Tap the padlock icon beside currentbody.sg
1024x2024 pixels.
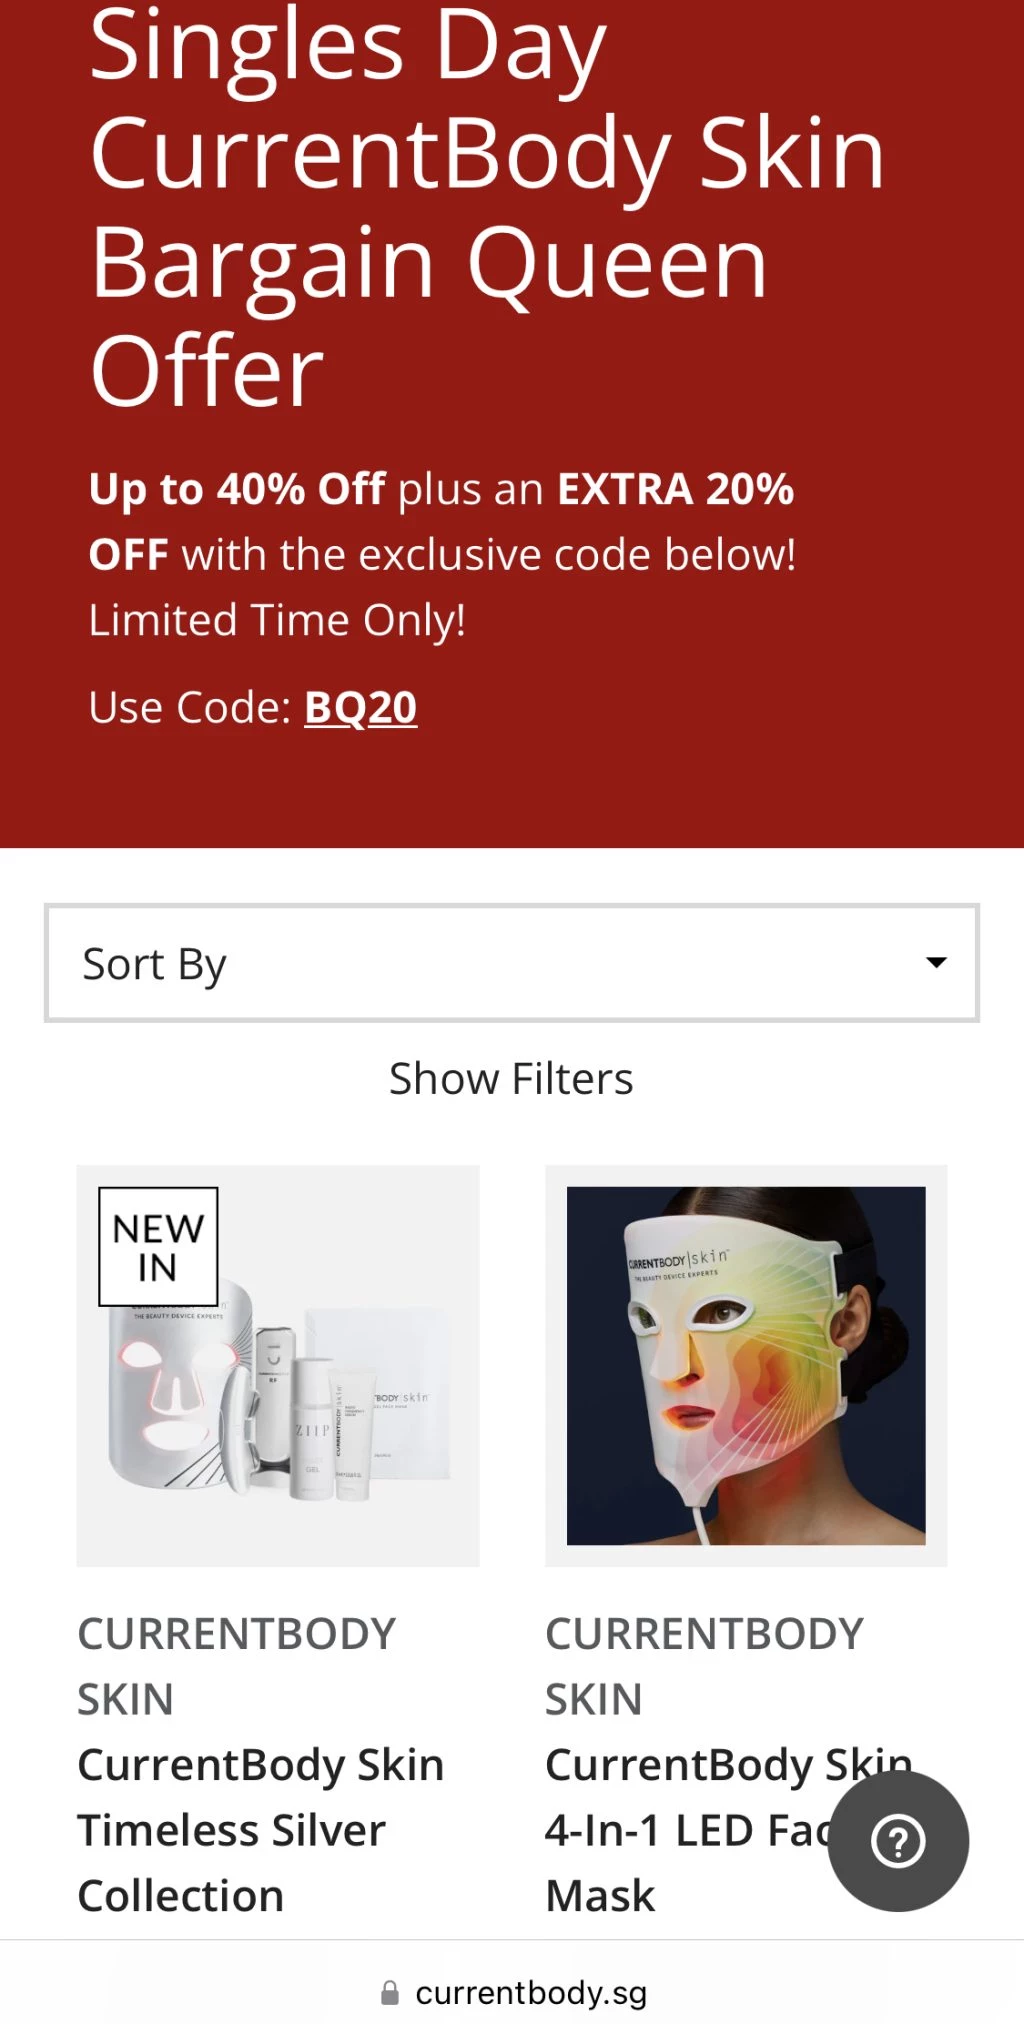[x=390, y=1993]
